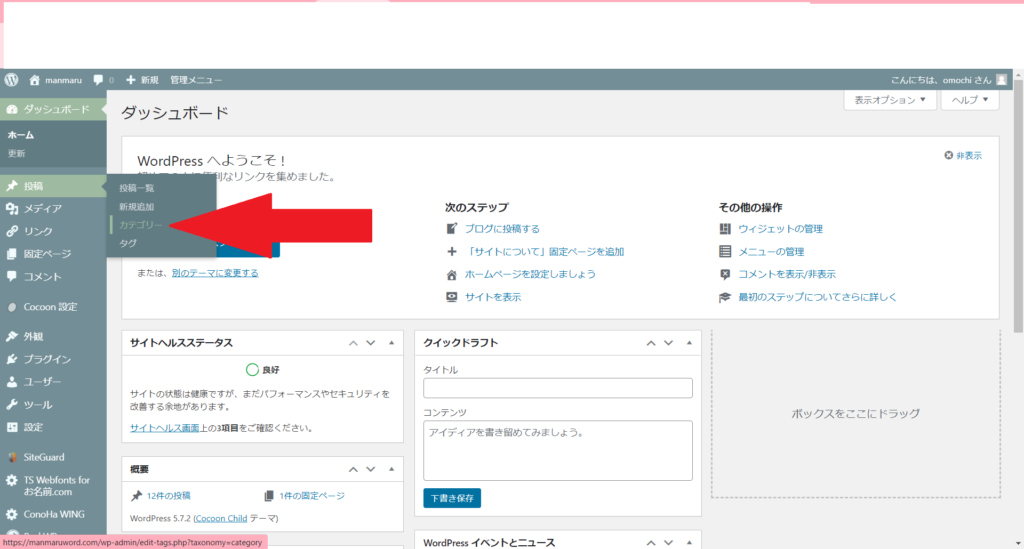Select 投稿一覧 in the flyout submenu
The image size is (1024, 549).
click(136, 188)
